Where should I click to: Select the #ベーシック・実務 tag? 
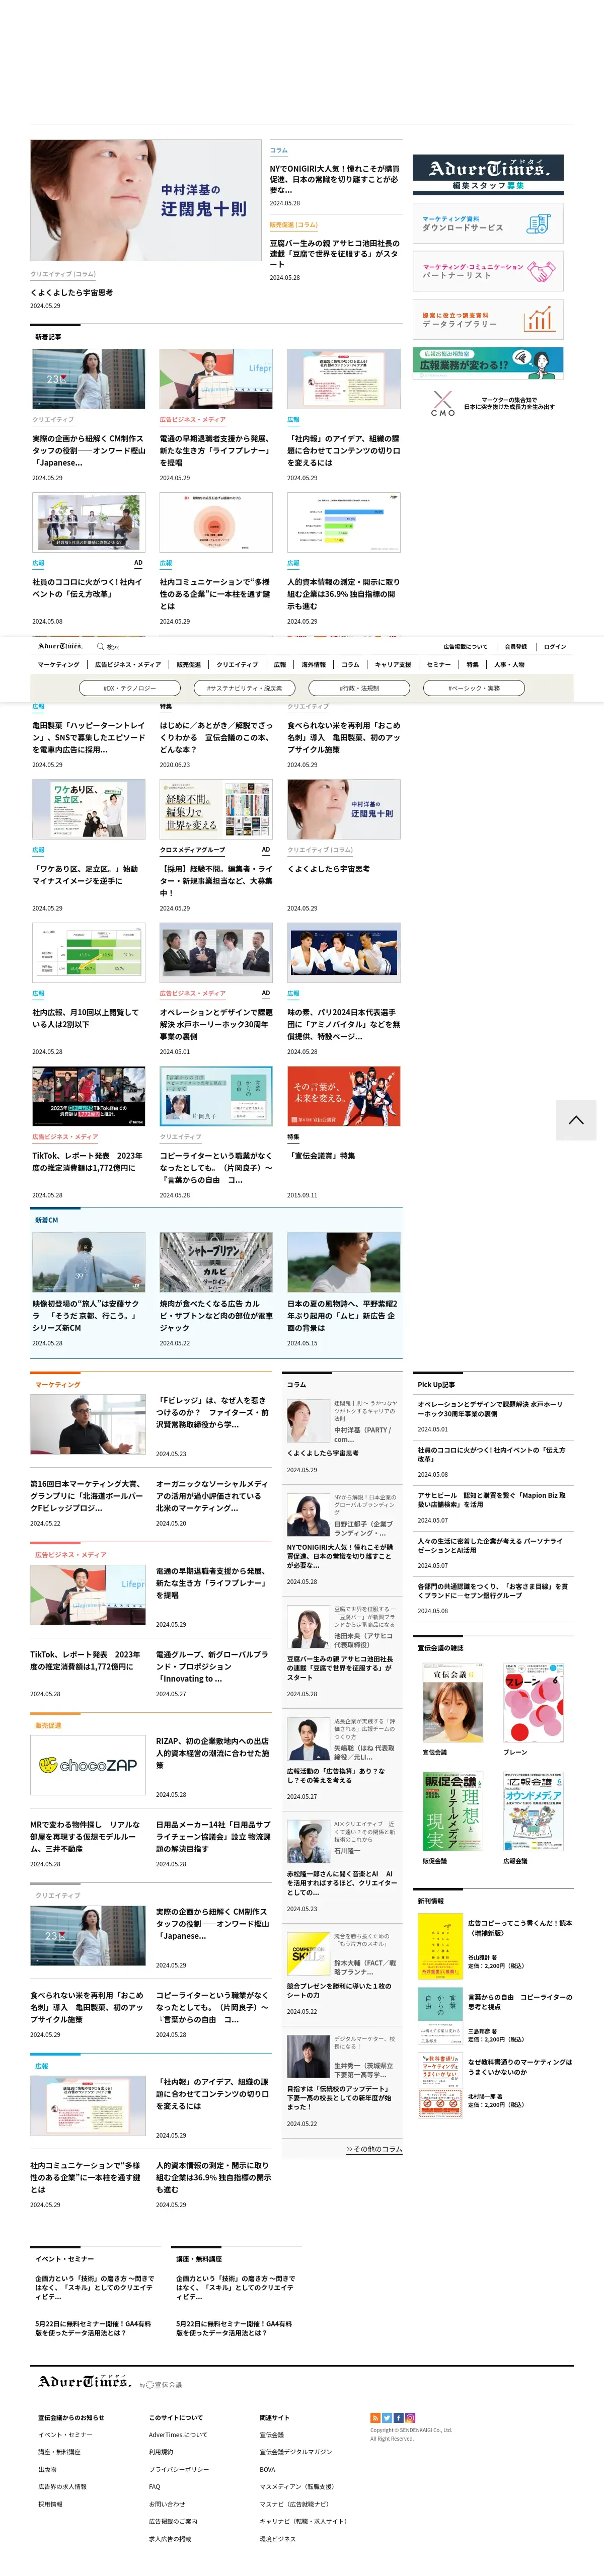pyautogui.click(x=474, y=688)
